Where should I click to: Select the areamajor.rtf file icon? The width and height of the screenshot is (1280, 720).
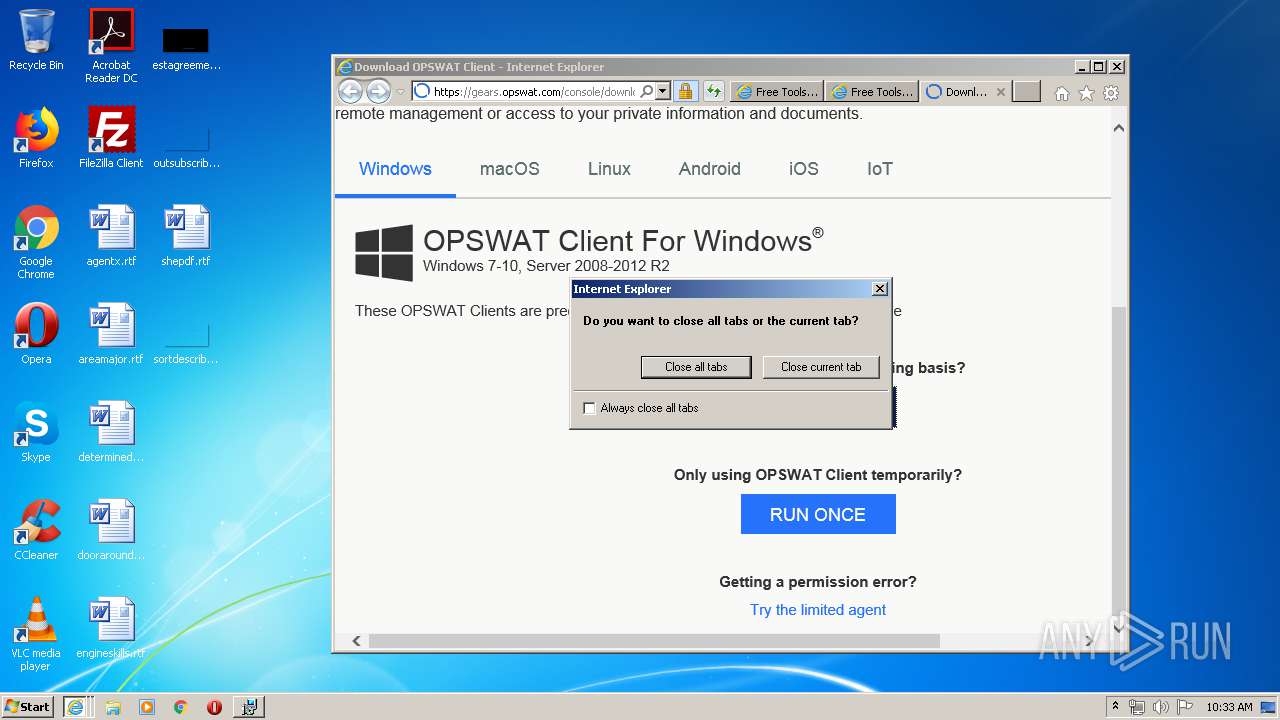coord(111,334)
